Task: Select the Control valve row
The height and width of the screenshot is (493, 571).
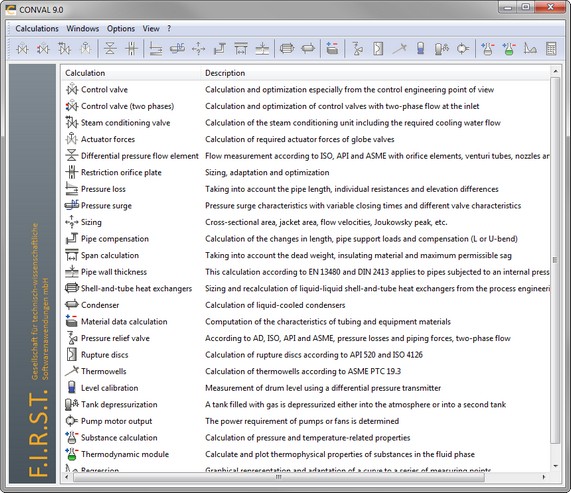Action: [x=306, y=90]
